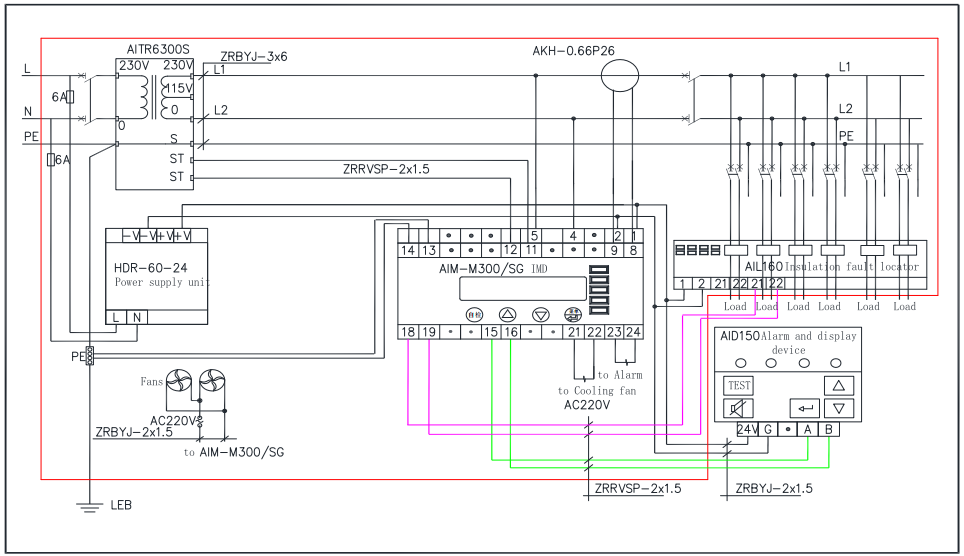Image resolution: width=964 pixels, height=556 pixels.
Task: Click the AKH-0.66P26 label
Action: tap(574, 51)
